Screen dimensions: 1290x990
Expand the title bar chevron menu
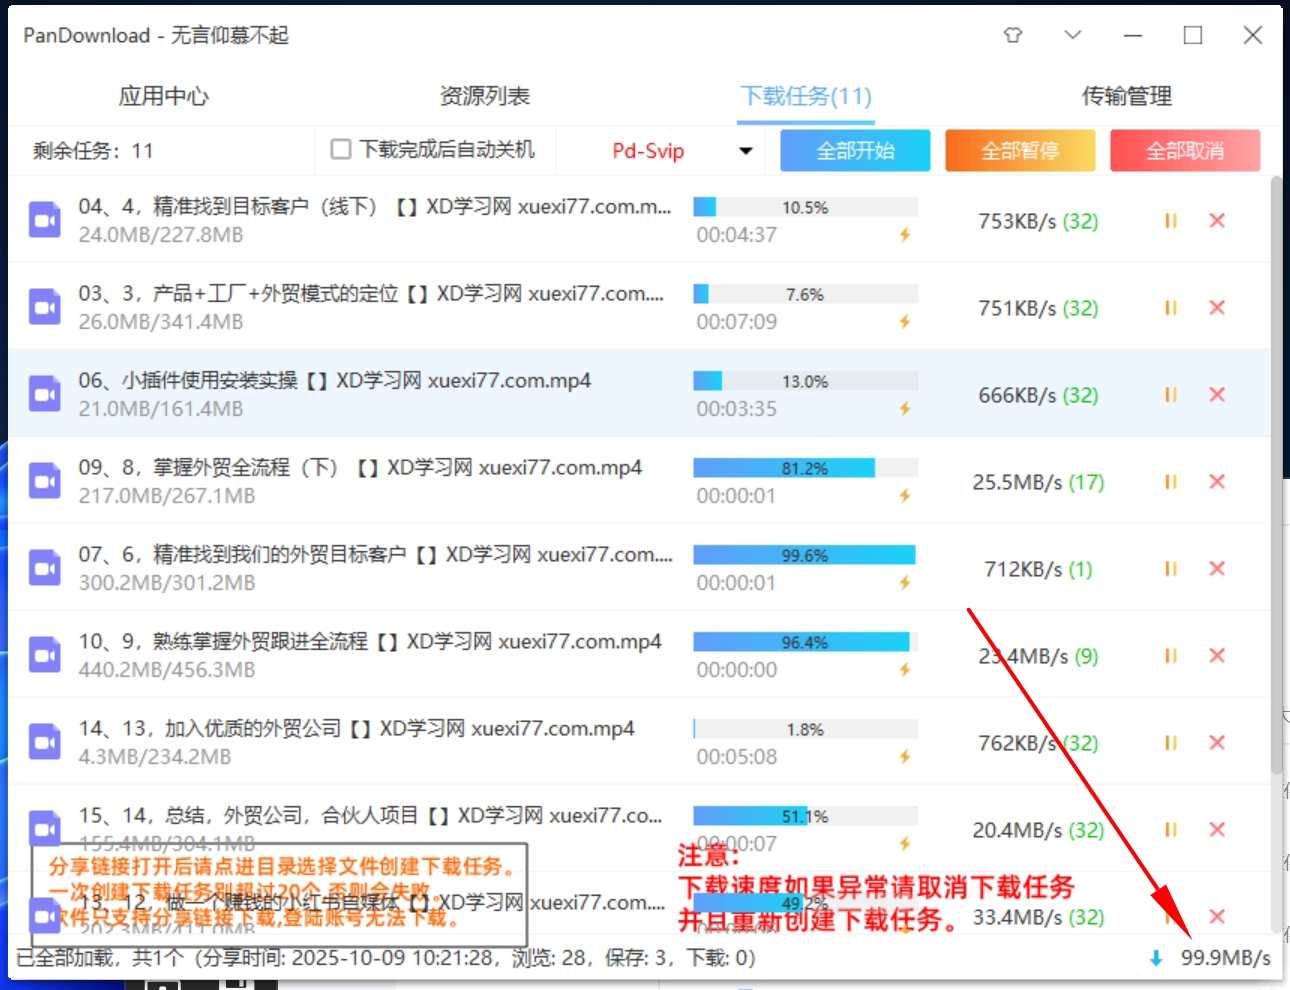1073,35
